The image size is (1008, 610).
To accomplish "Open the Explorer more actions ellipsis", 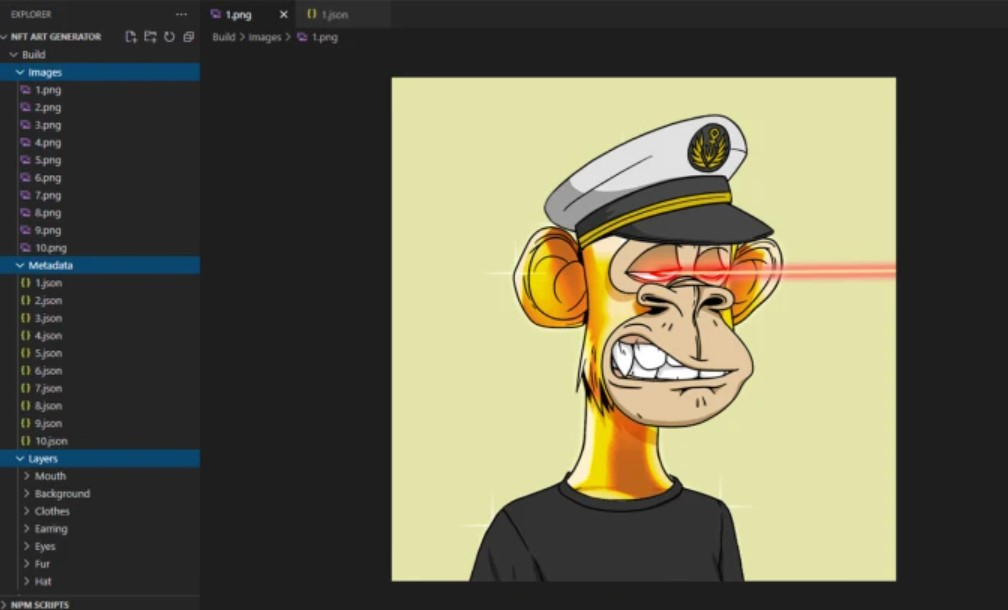I will pyautogui.click(x=181, y=14).
